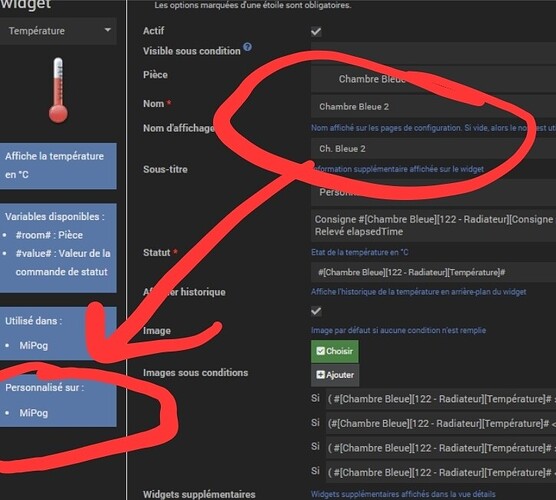This screenshot has width=556, height=500.
Task: Open the Température widget type dropdown
Action: point(58,31)
